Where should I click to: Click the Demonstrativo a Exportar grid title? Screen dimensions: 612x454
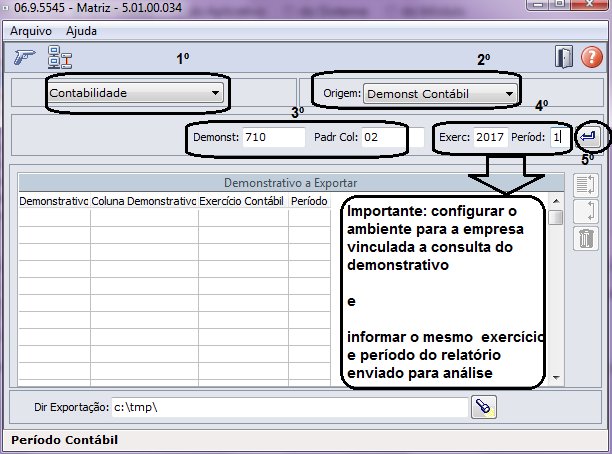291,183
